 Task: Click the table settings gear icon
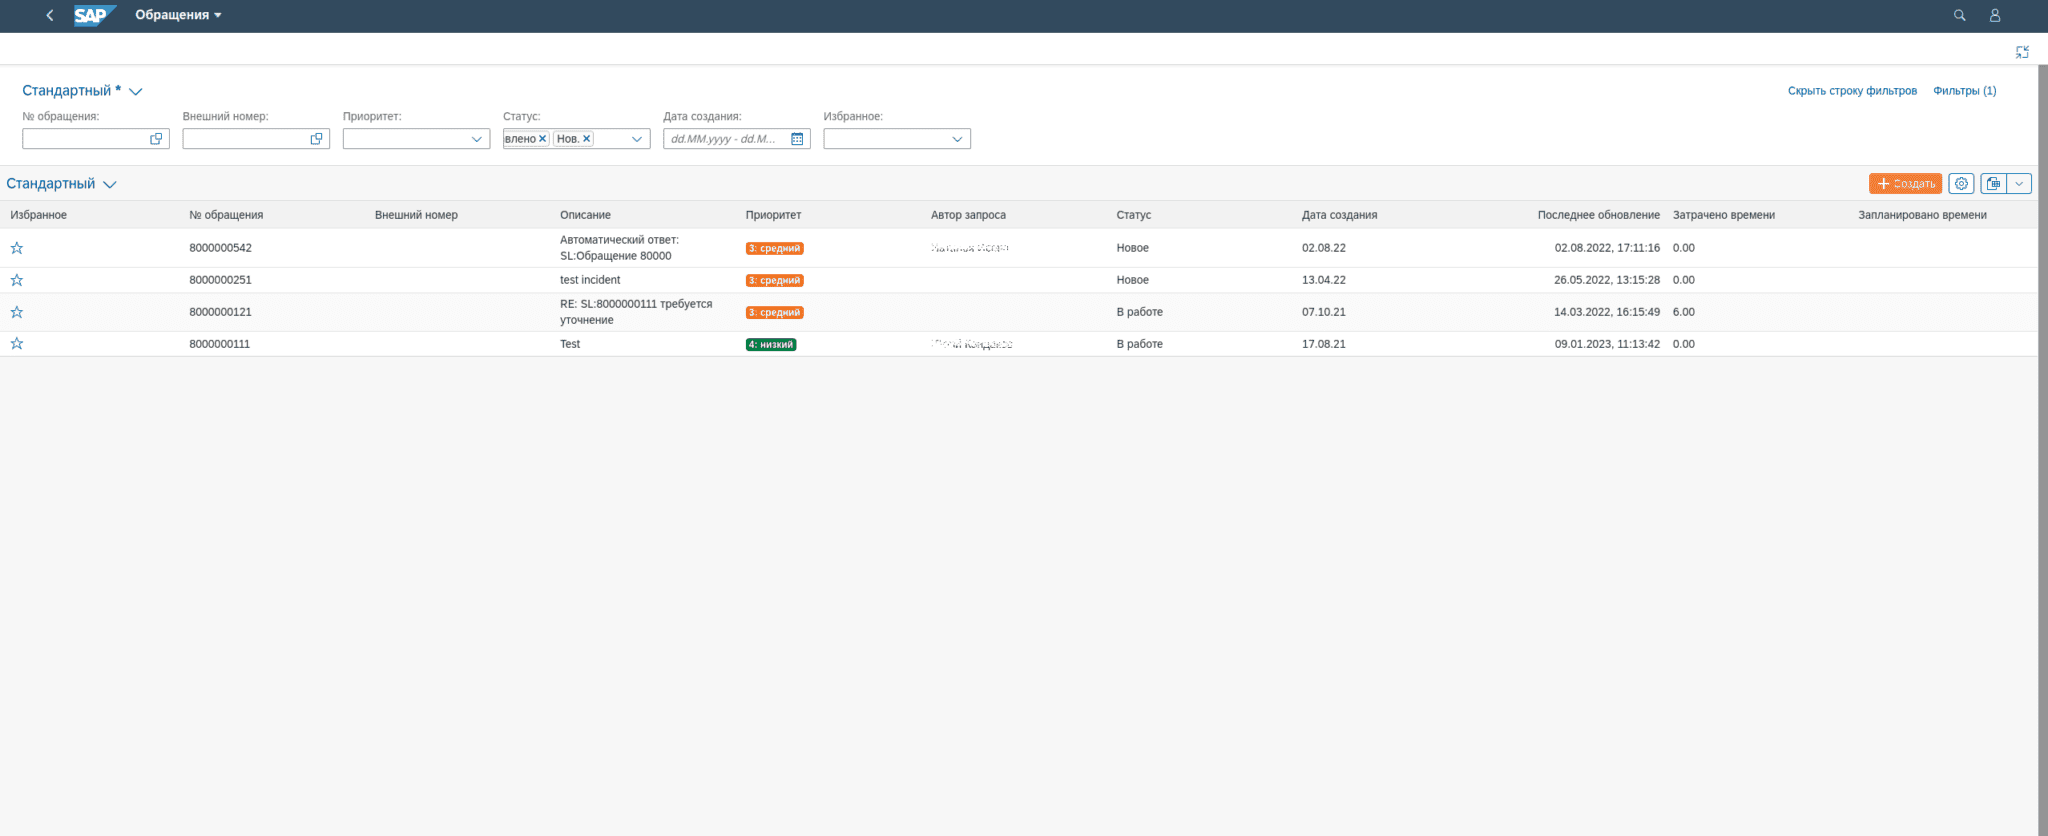(x=1961, y=184)
